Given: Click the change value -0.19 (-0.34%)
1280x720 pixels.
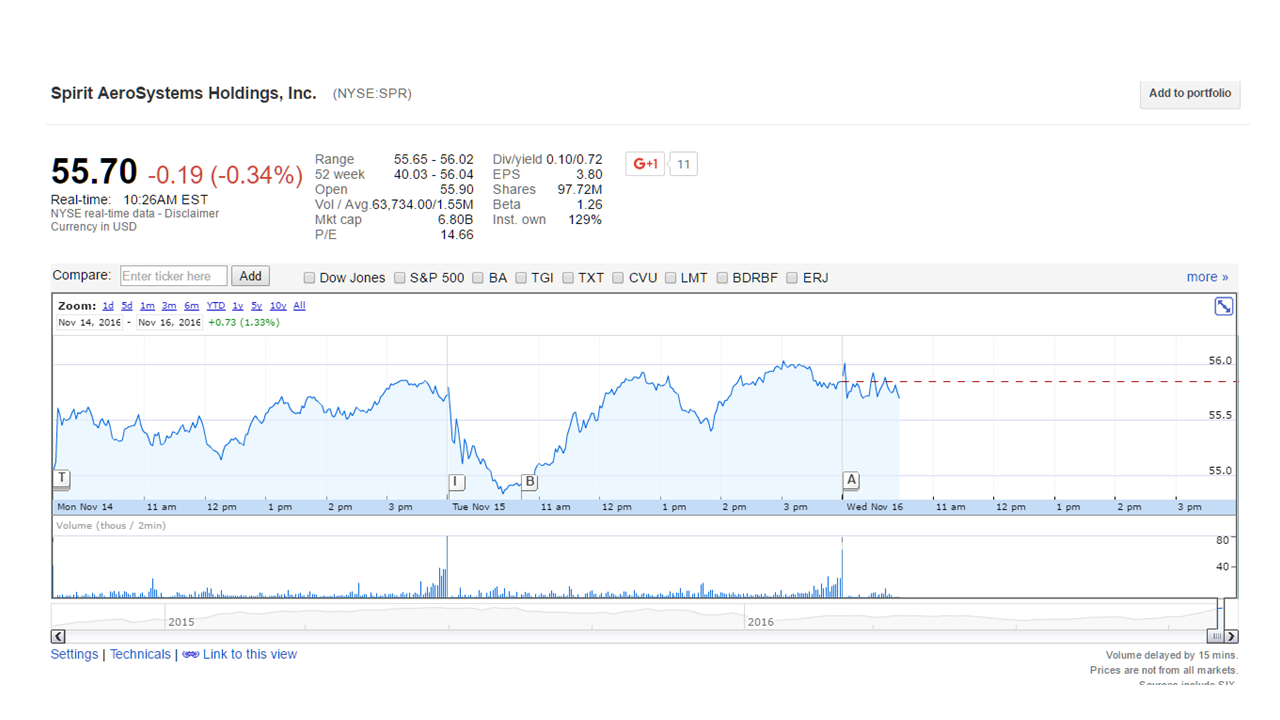Looking at the screenshot, I should 225,175.
